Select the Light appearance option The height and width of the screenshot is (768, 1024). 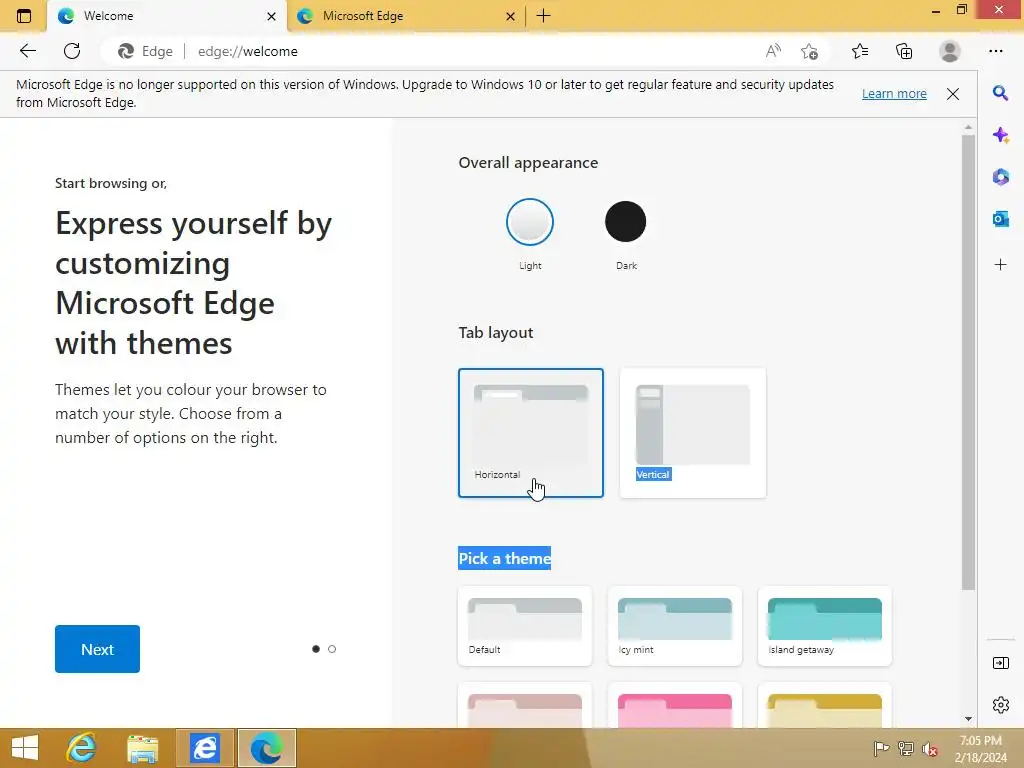tap(530, 222)
